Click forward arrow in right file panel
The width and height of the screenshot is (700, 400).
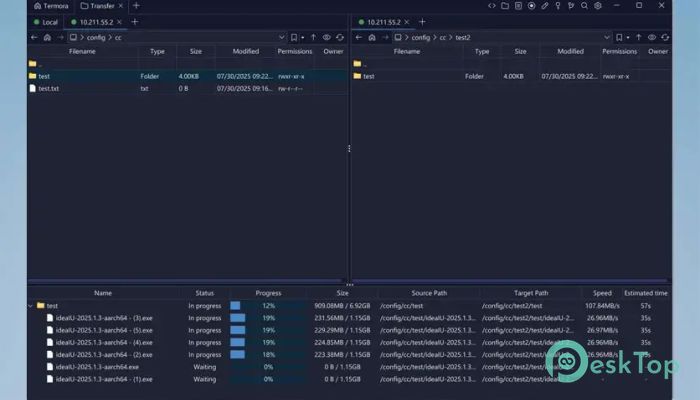point(385,38)
